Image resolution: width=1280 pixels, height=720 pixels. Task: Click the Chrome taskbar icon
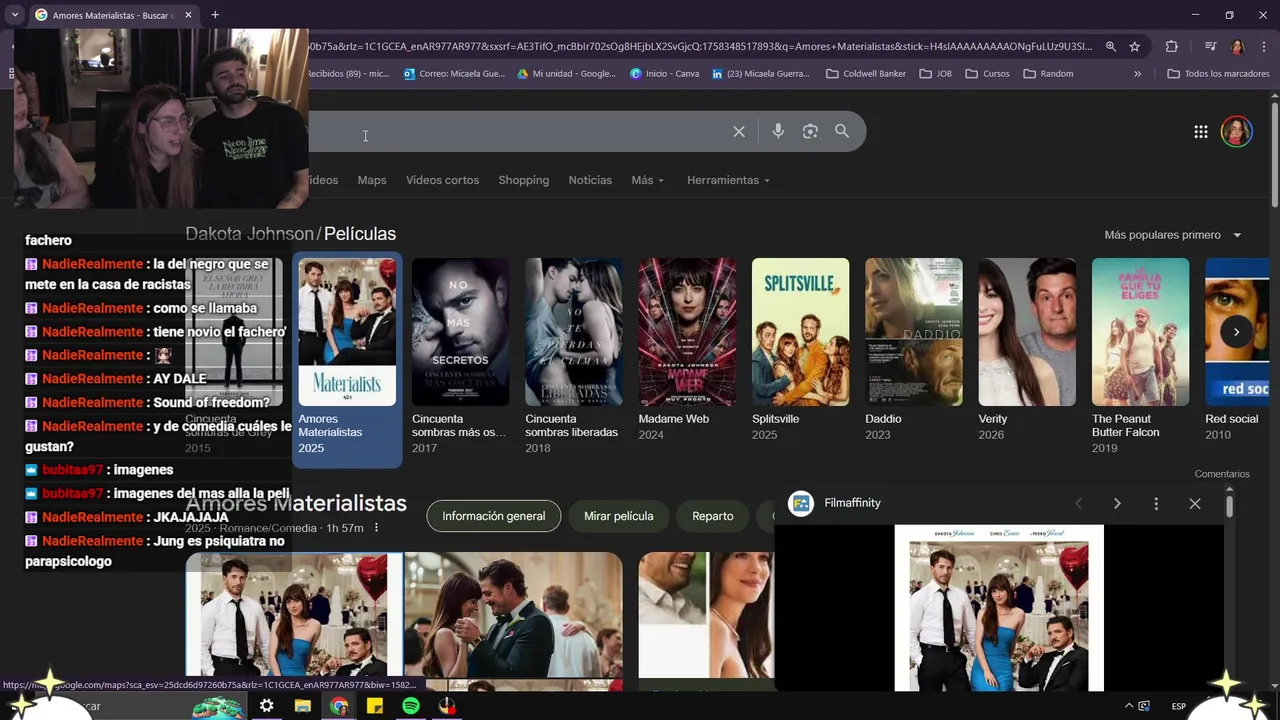point(339,706)
